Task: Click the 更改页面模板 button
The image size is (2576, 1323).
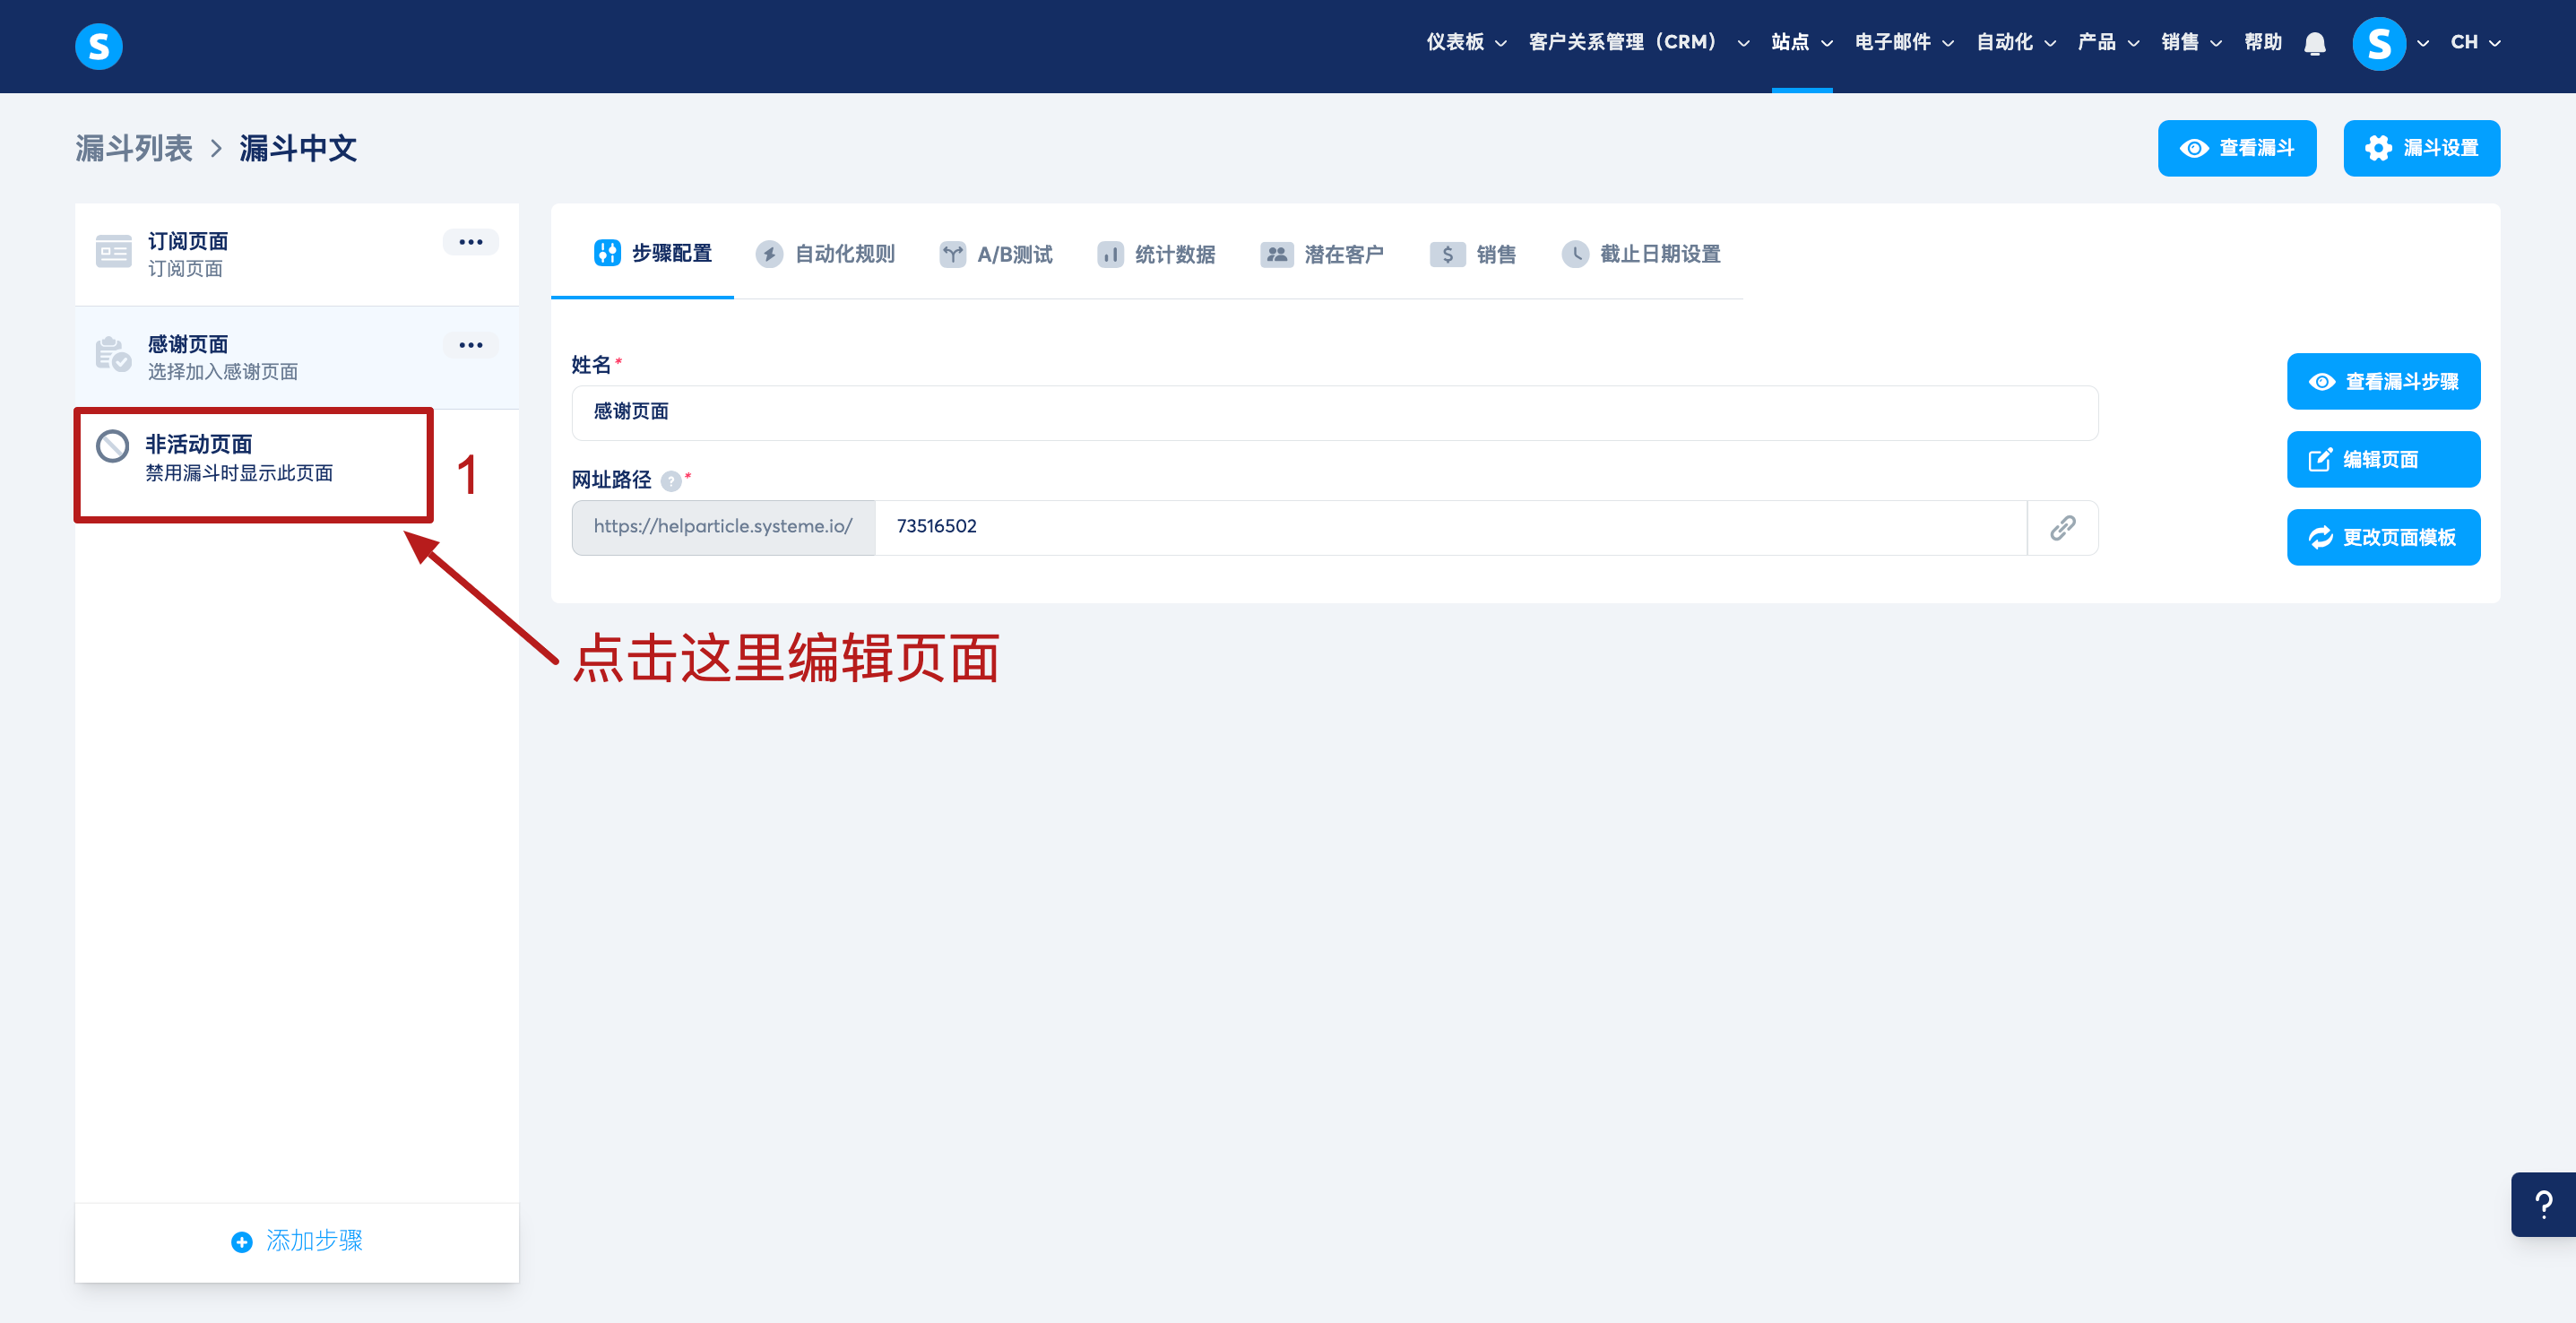Action: click(x=2382, y=537)
